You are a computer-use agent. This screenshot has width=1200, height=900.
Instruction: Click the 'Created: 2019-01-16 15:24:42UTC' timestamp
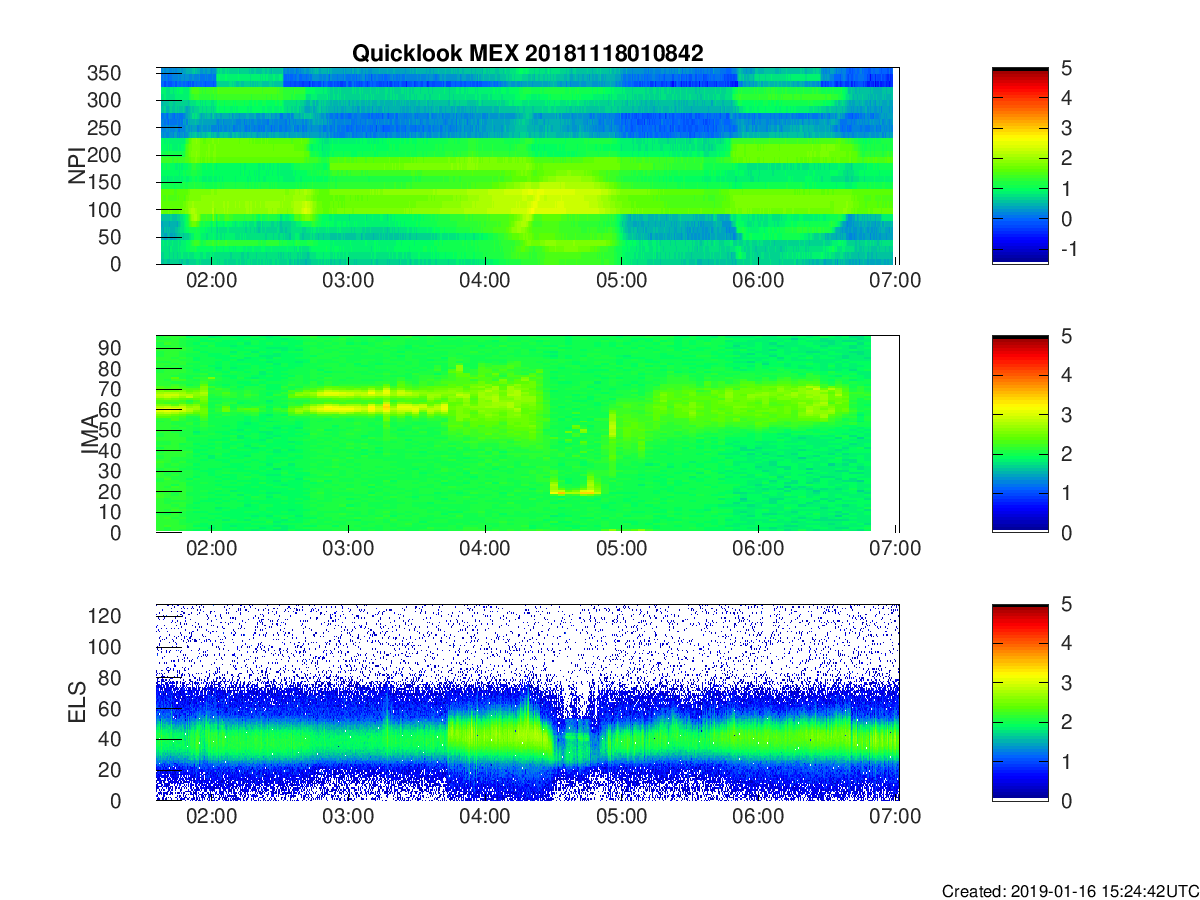point(1069,890)
